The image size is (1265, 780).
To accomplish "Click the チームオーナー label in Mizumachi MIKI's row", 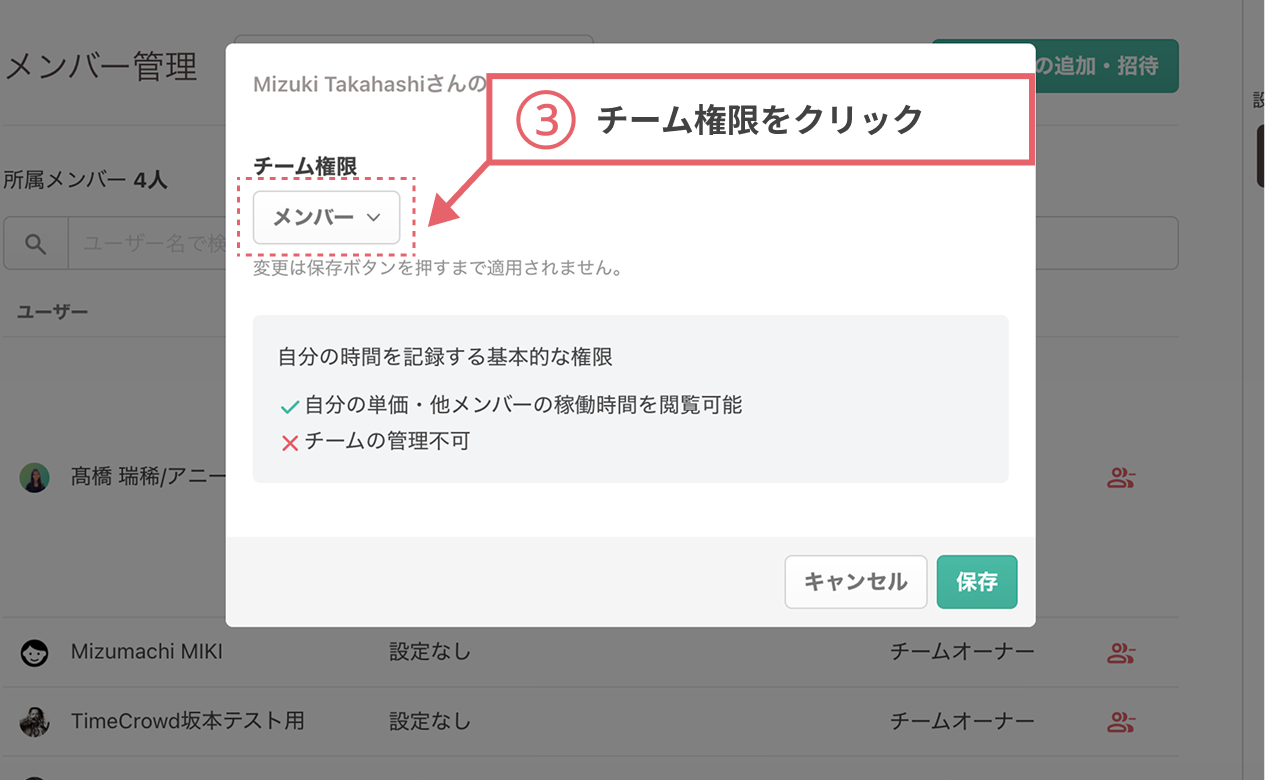I will 963,651.
